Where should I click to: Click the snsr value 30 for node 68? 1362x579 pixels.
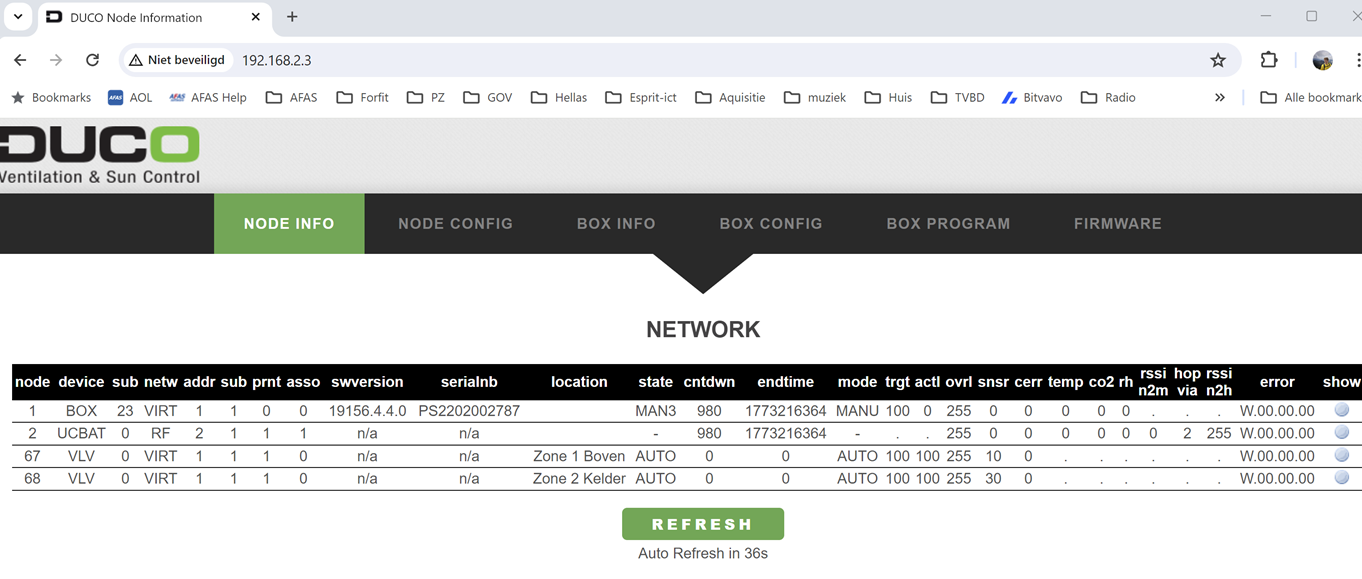993,479
